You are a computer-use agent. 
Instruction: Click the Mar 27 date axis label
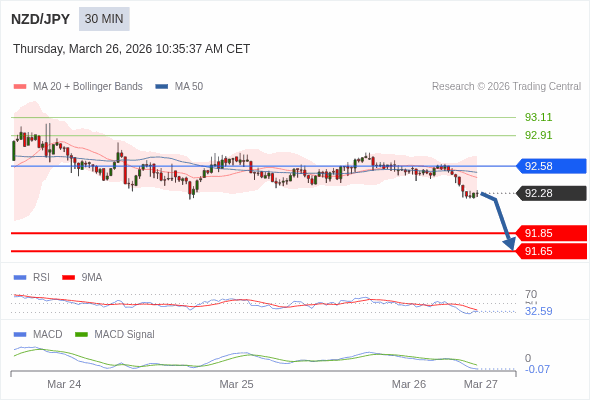coord(481,384)
